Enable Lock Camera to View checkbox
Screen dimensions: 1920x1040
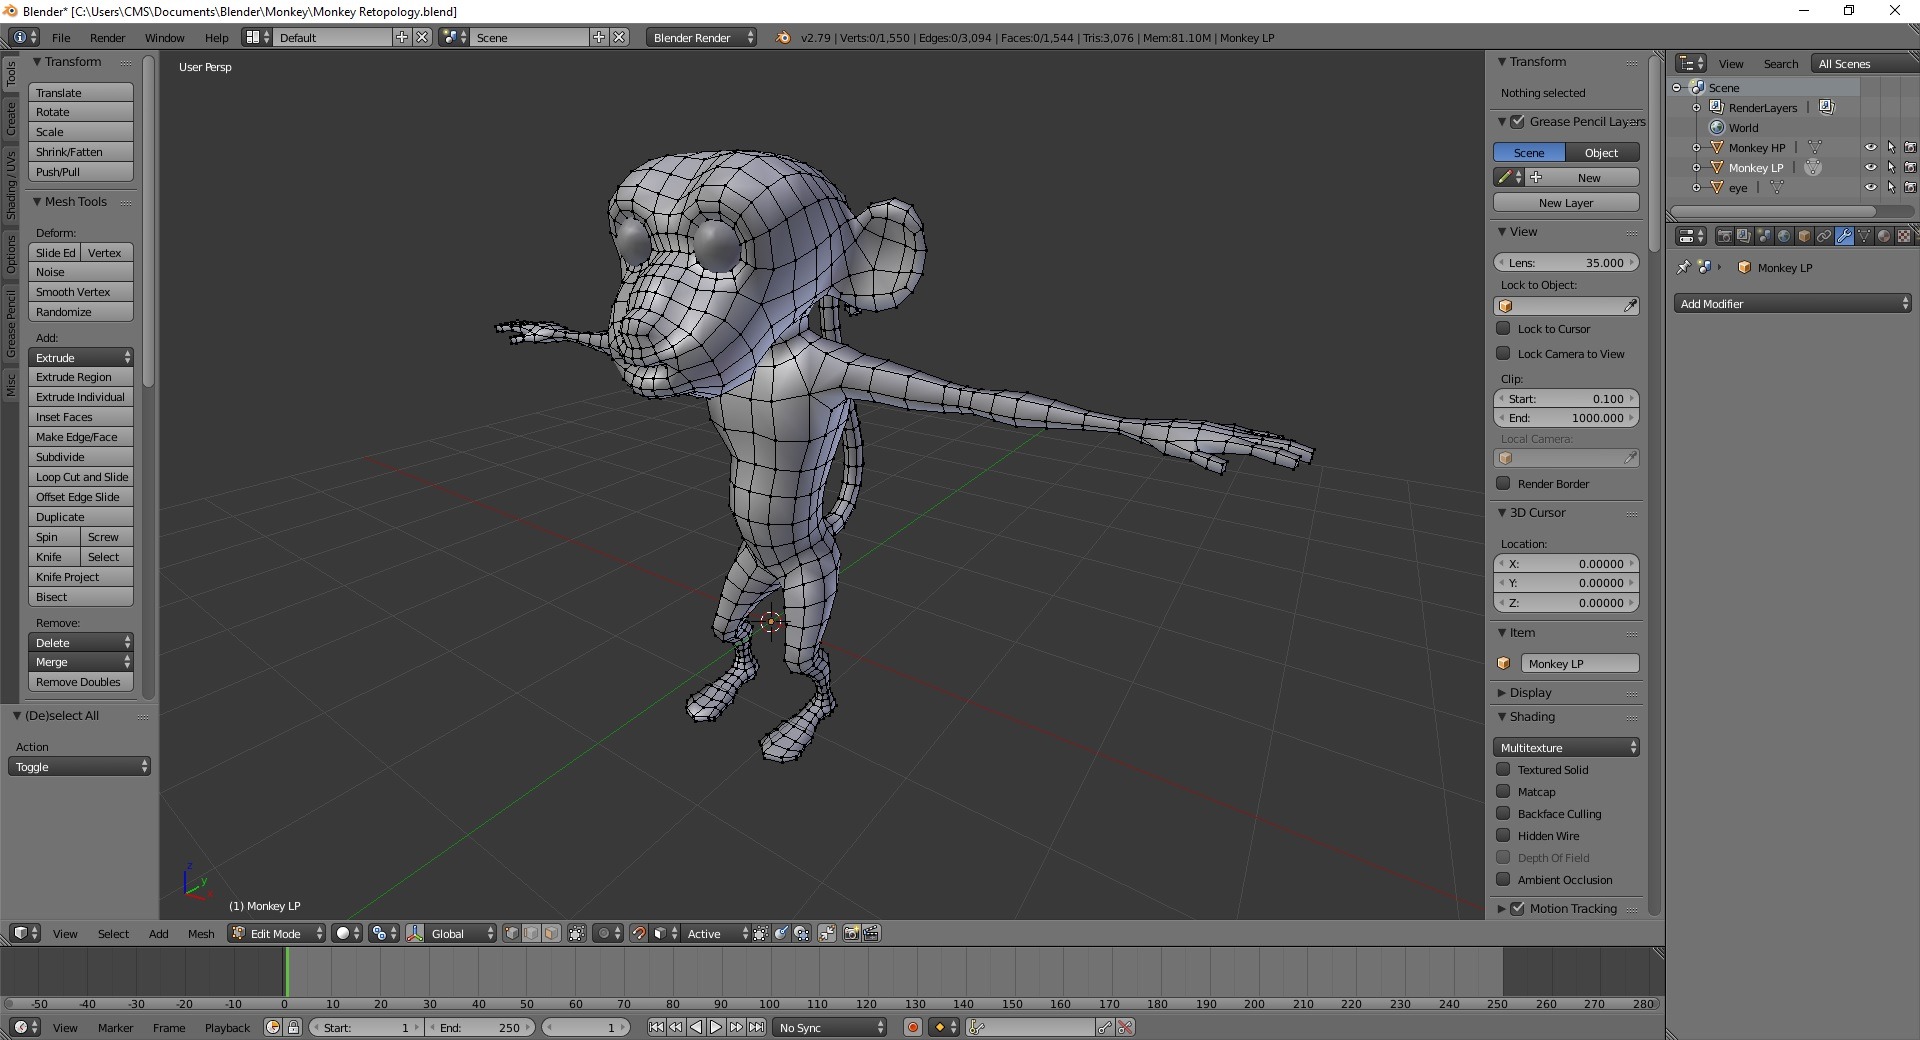click(1503, 353)
